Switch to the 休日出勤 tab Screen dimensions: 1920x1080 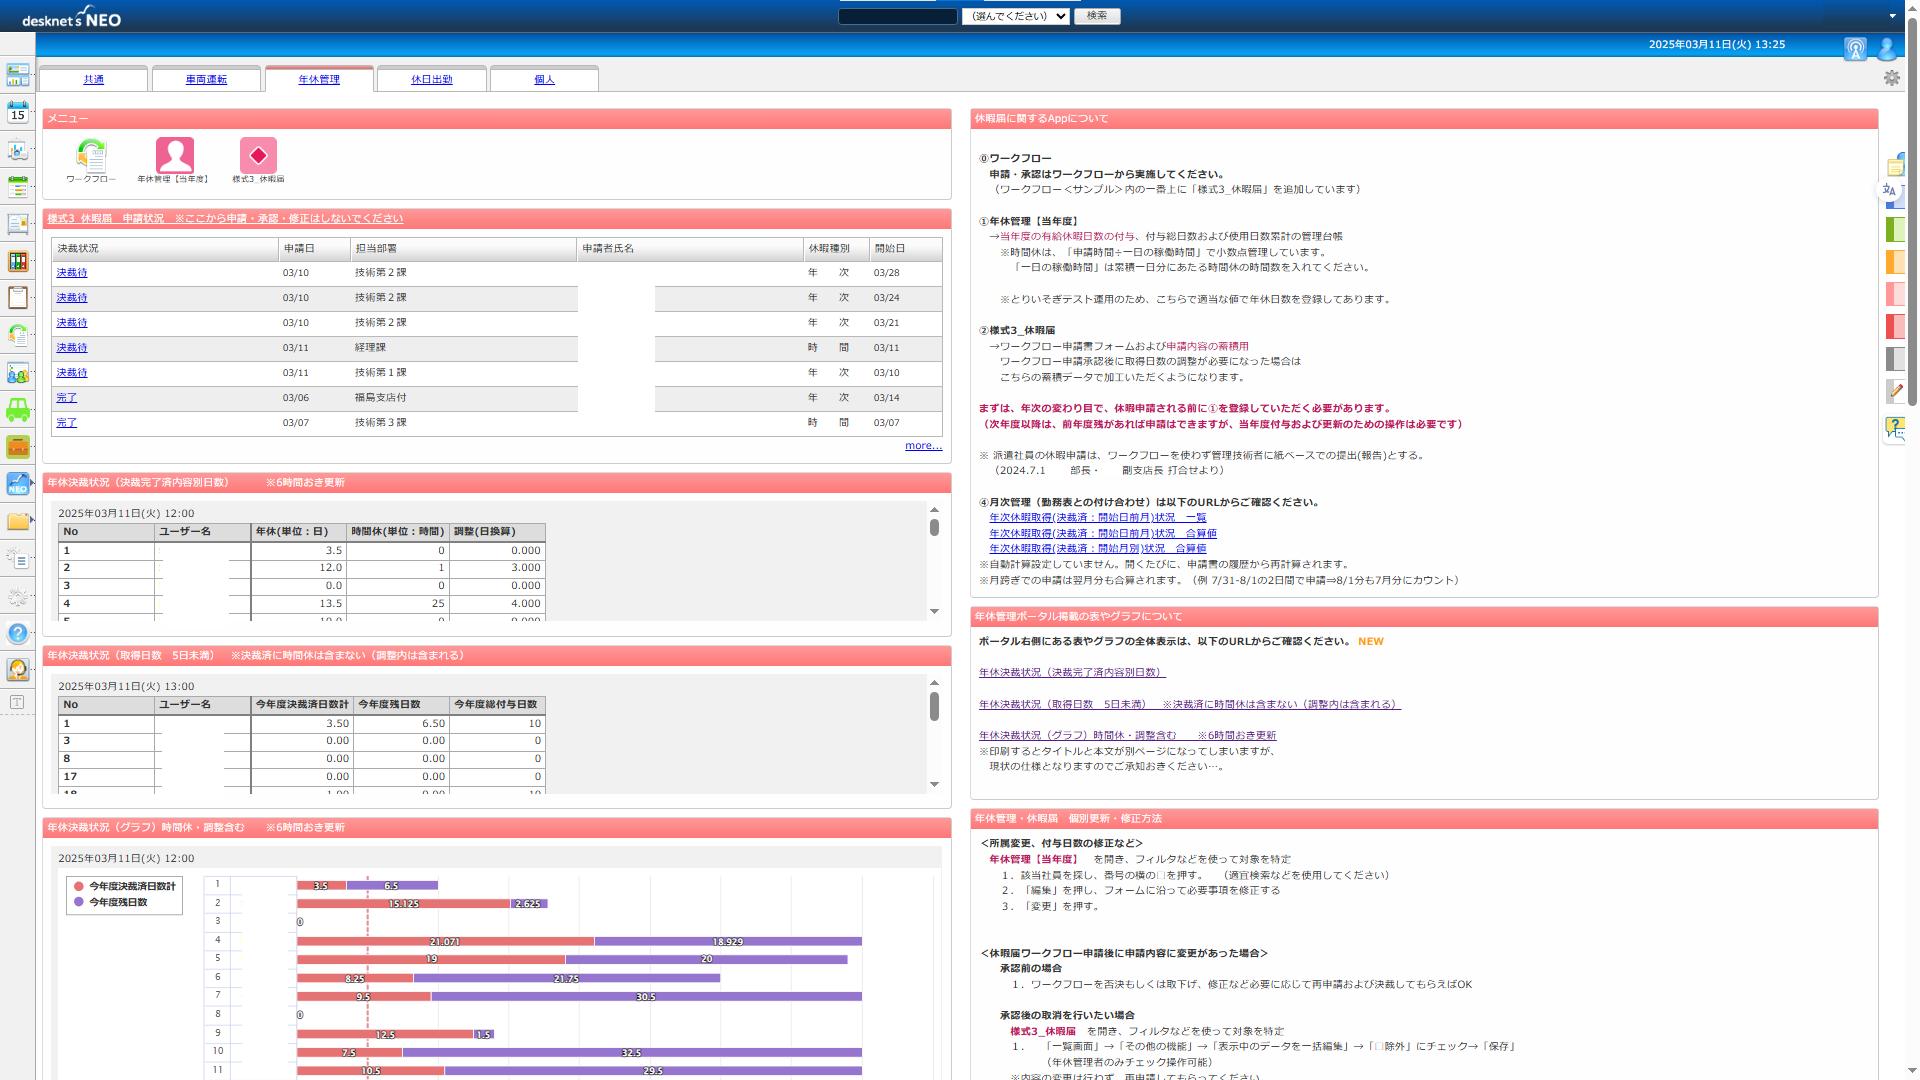[x=431, y=79]
